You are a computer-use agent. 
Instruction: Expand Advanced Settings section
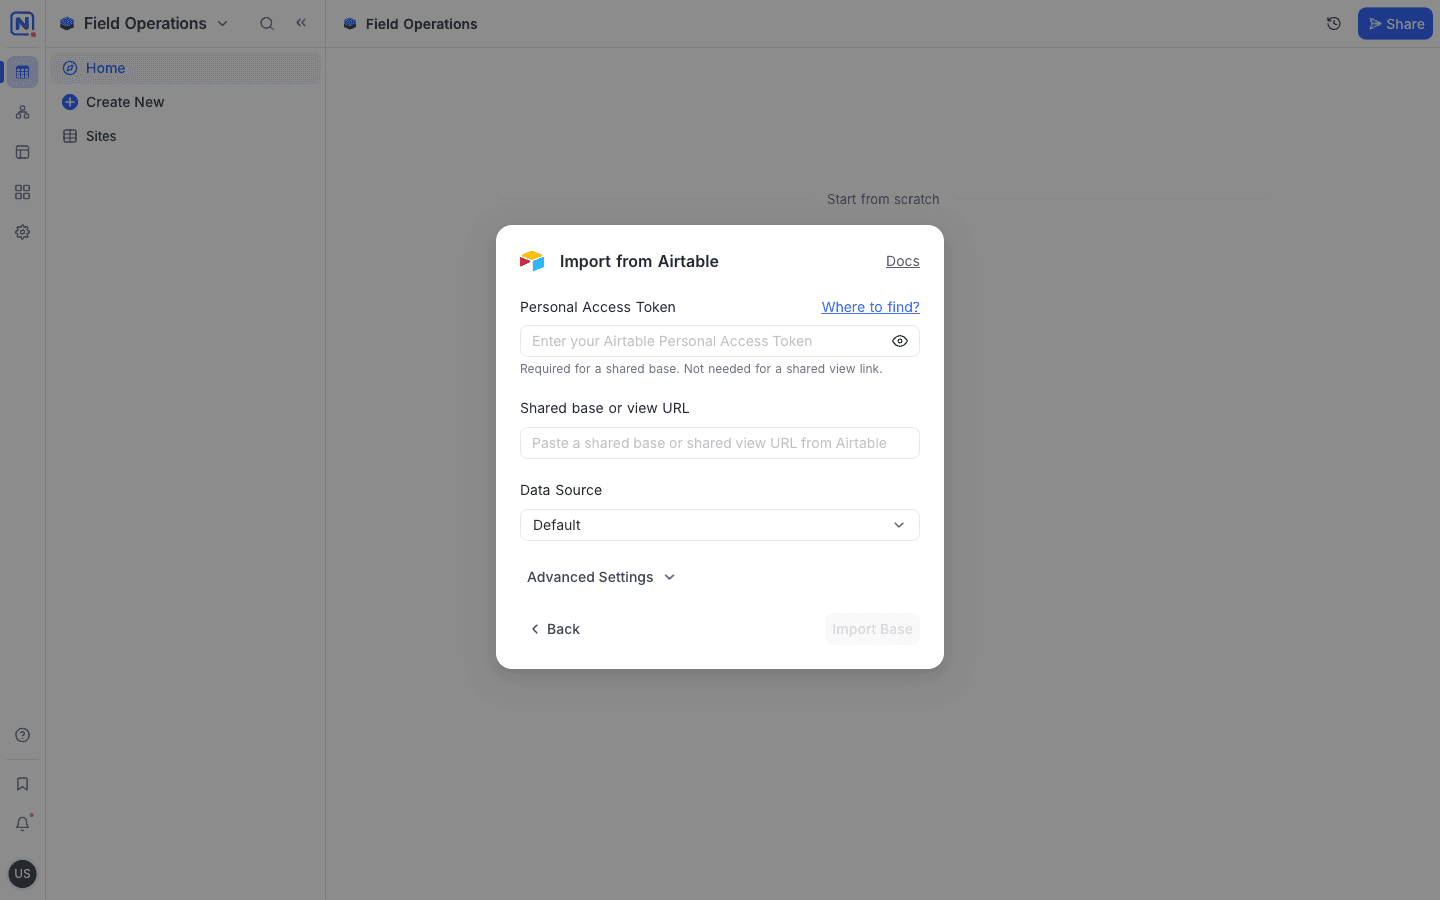tap(601, 577)
